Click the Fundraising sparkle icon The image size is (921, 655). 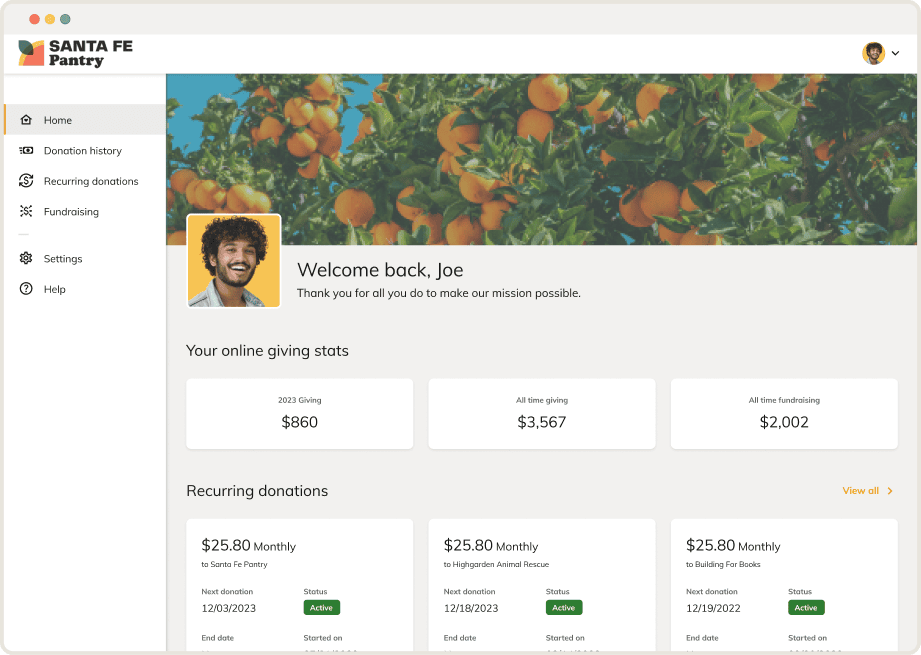pos(26,212)
